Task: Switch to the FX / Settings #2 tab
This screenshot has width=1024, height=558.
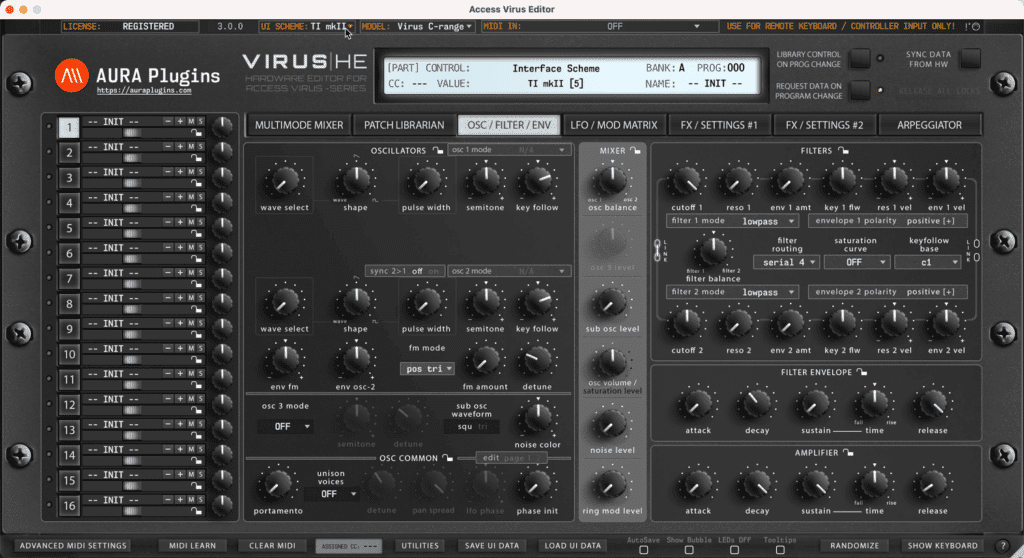Action: click(x=824, y=125)
